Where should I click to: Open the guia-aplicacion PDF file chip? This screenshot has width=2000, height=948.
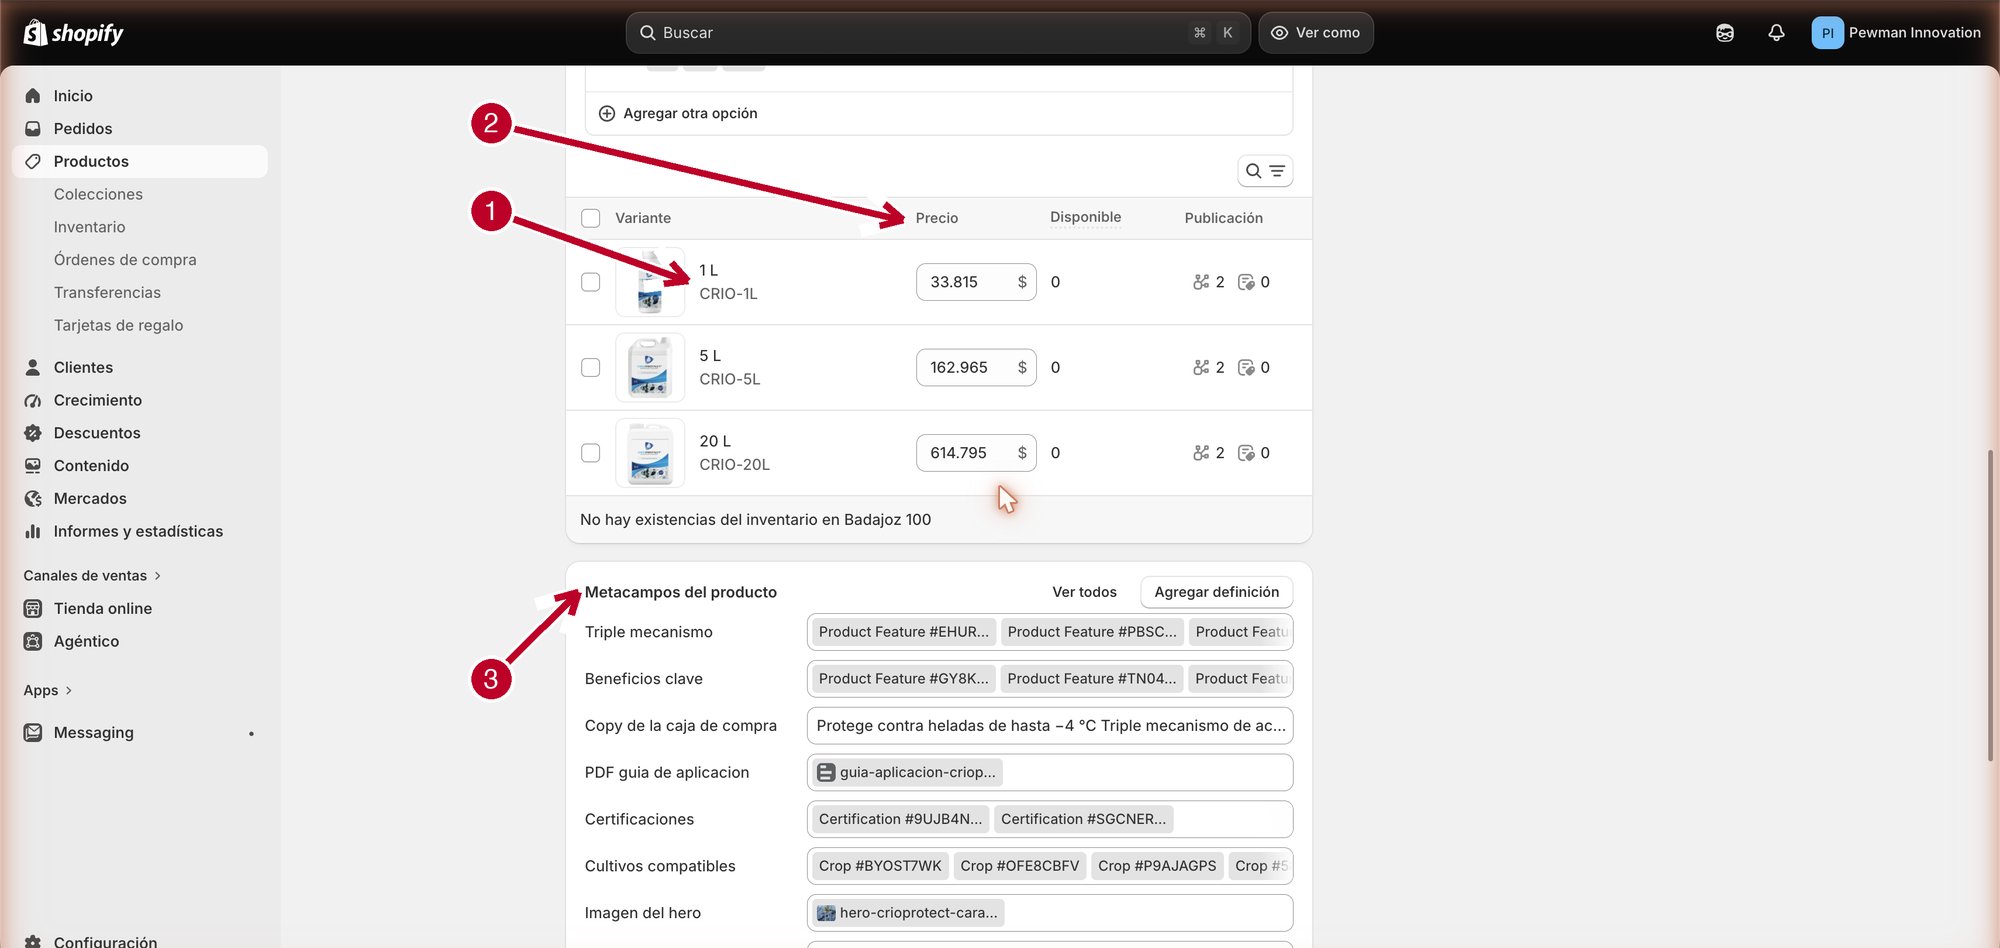coord(908,772)
